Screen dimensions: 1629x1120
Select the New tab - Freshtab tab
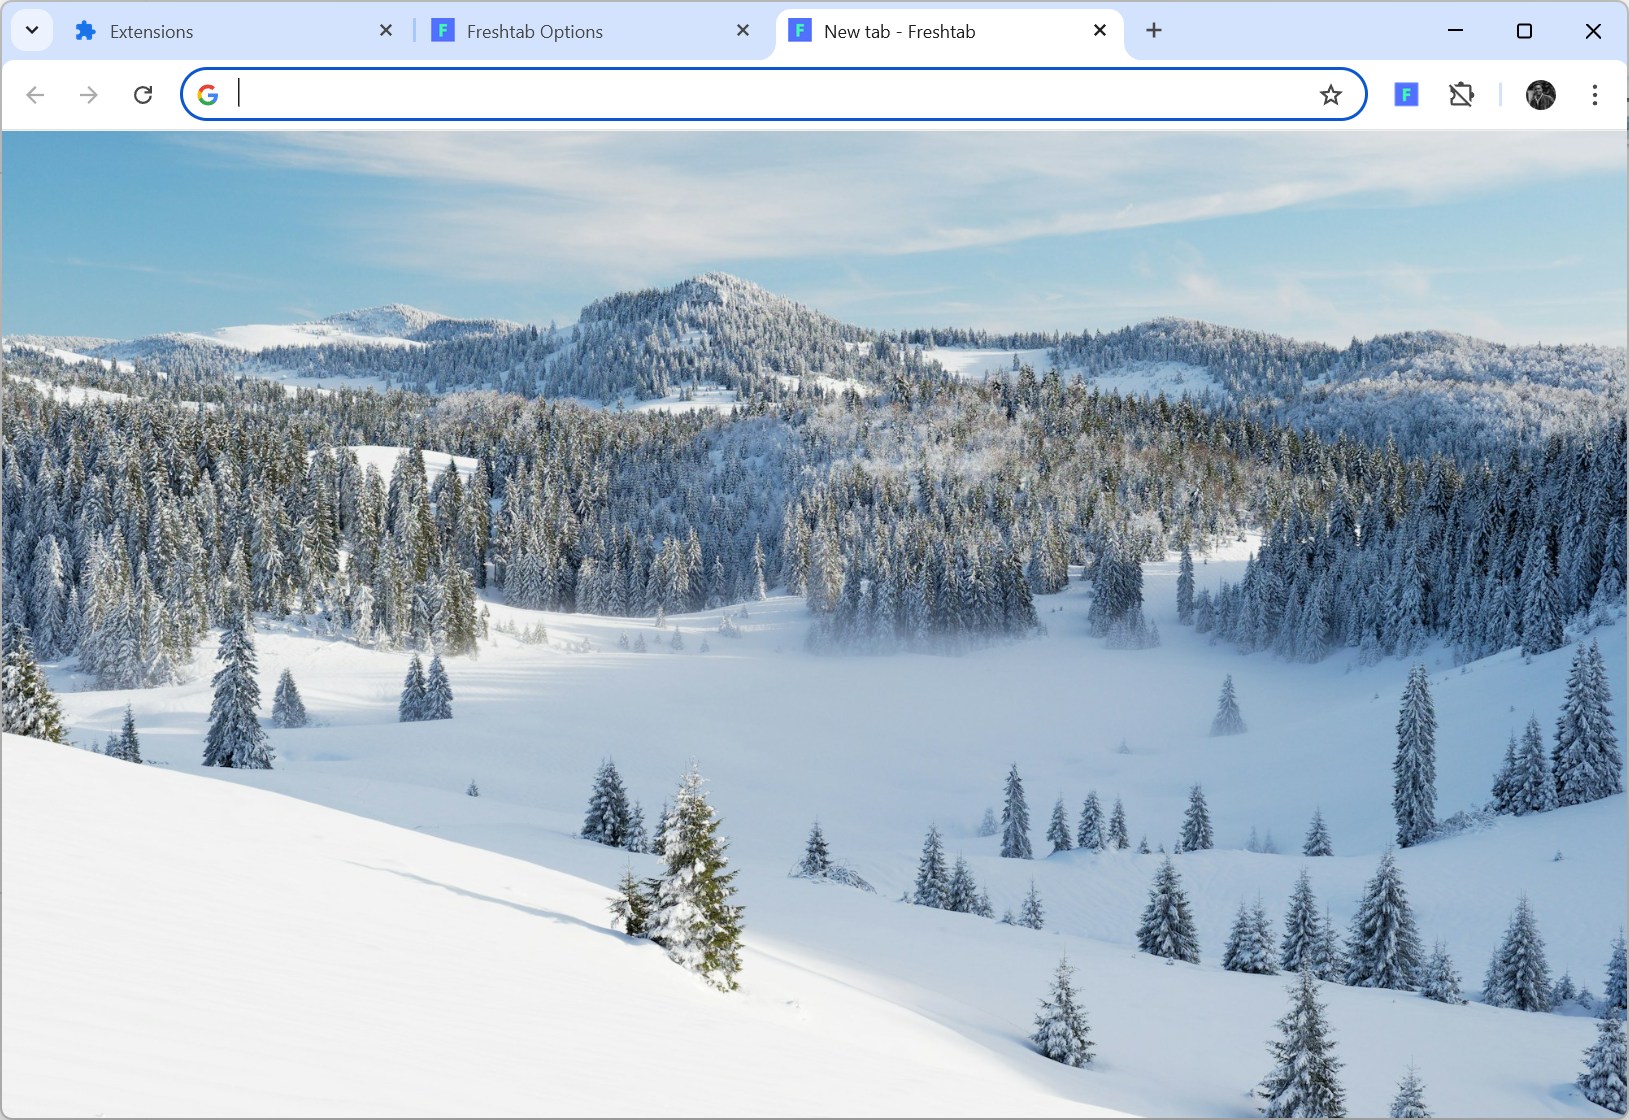900,31
